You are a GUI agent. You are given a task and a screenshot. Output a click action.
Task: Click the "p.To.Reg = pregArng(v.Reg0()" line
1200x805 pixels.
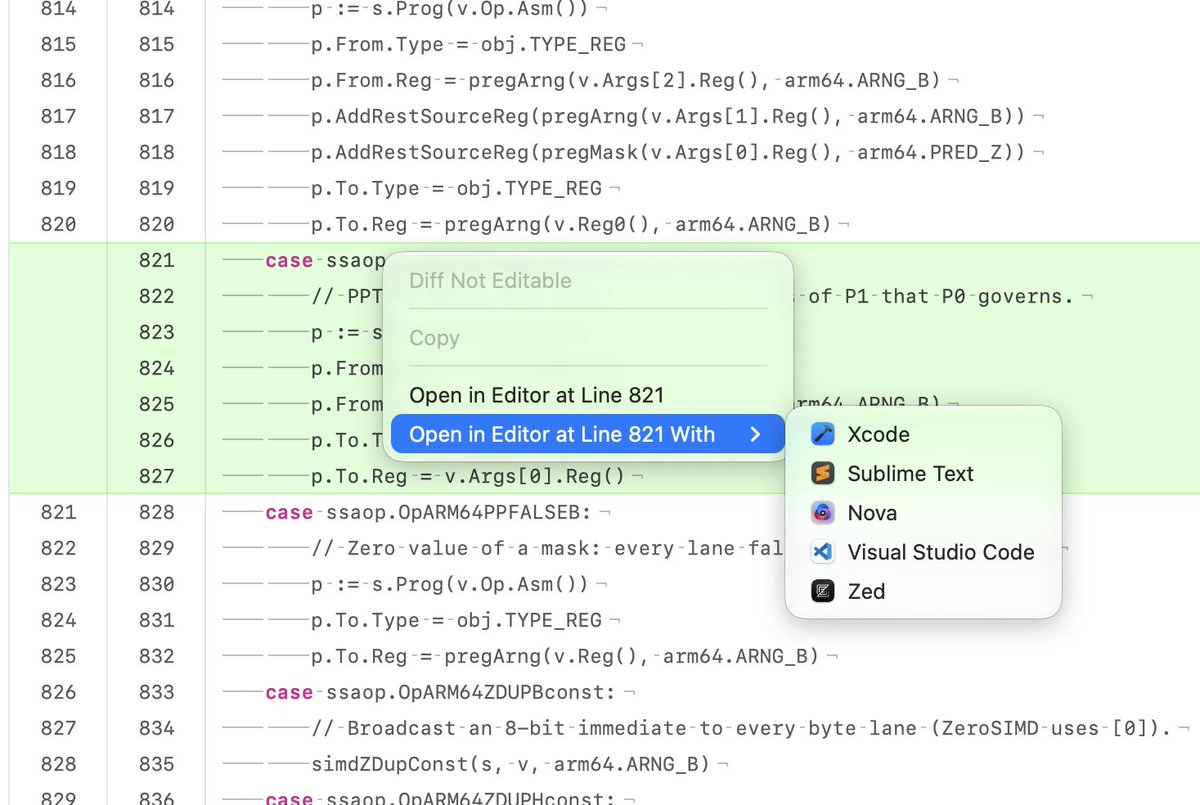pyautogui.click(x=572, y=224)
